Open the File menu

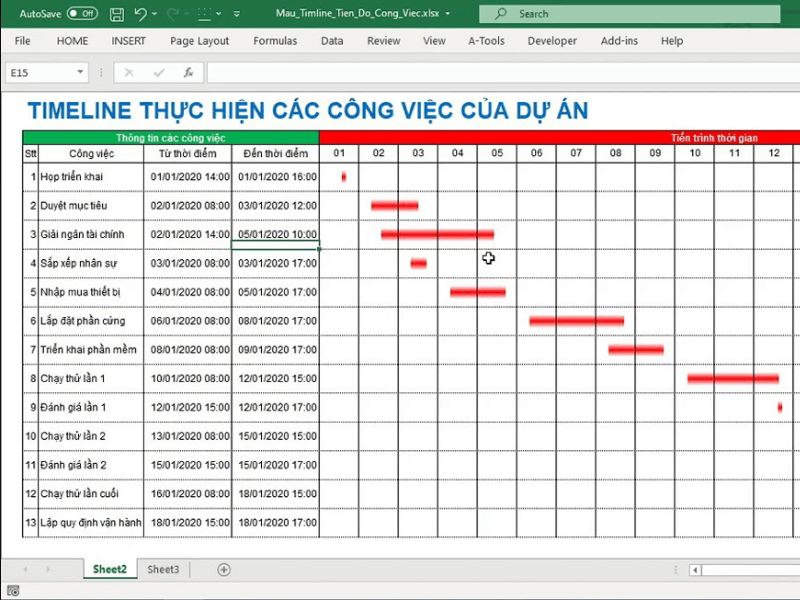click(22, 41)
